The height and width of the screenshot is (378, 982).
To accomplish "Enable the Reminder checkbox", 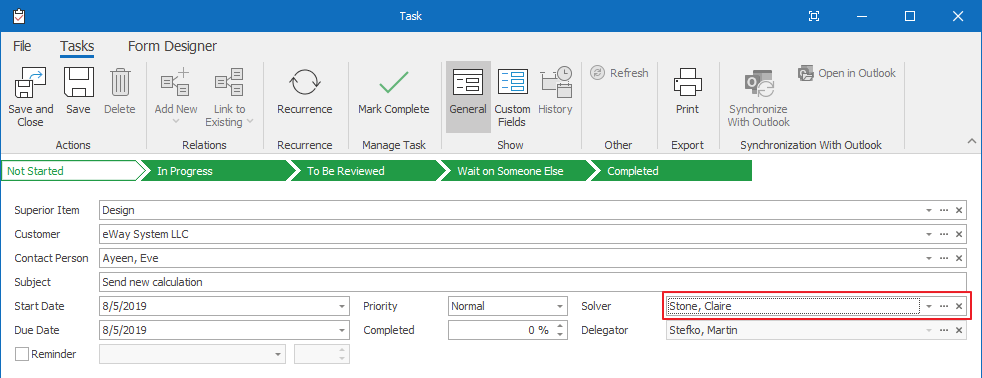I will coord(22,354).
